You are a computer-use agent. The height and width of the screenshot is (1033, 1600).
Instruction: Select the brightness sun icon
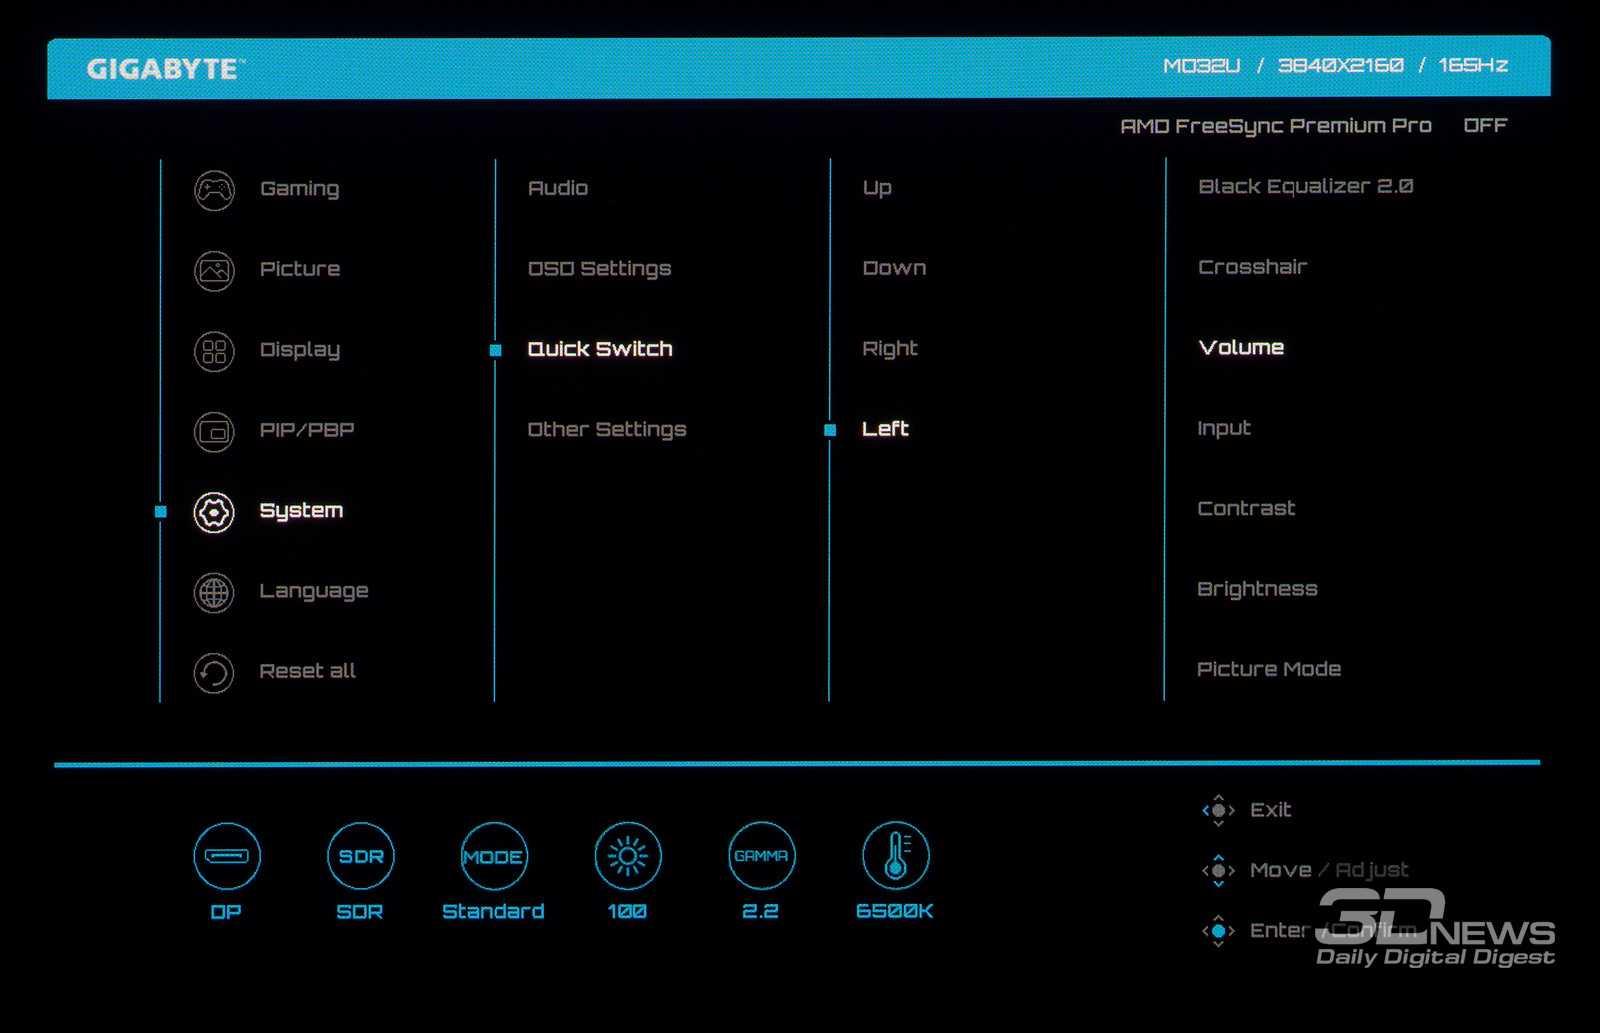click(628, 856)
